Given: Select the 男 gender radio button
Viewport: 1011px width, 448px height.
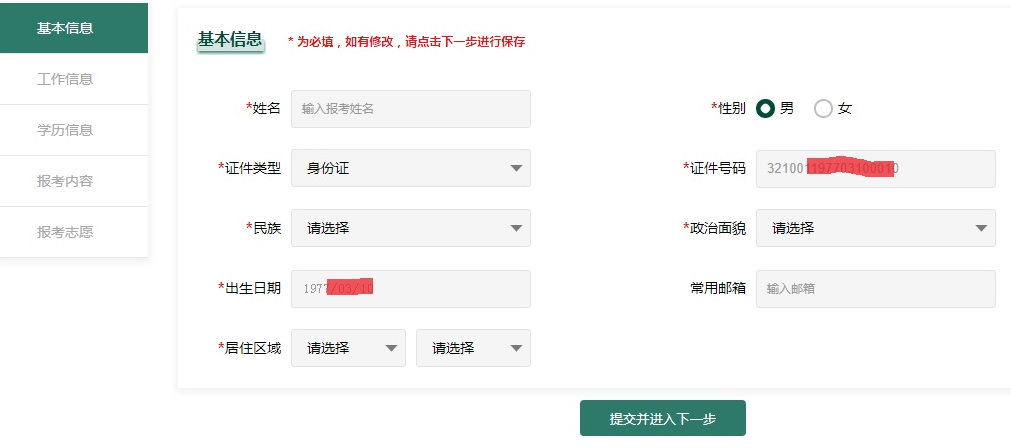Looking at the screenshot, I should [x=766, y=108].
